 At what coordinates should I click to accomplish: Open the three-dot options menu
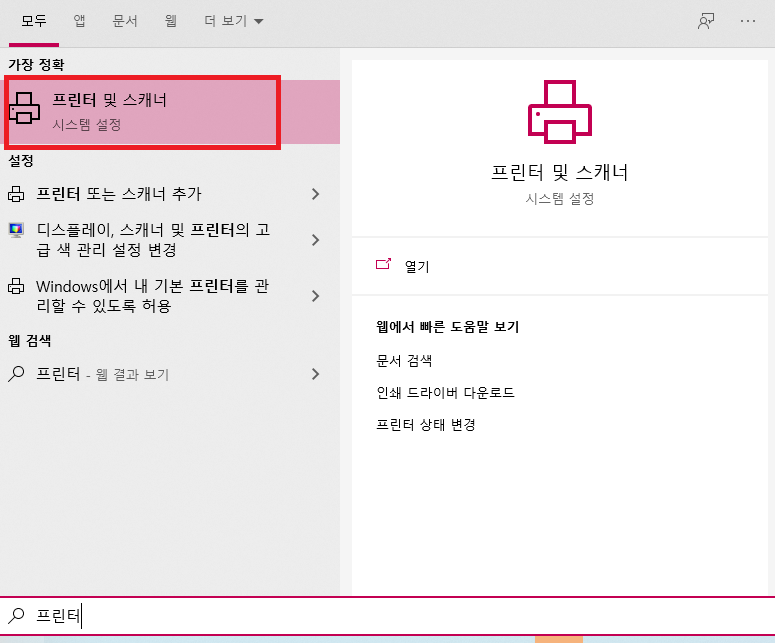click(748, 21)
